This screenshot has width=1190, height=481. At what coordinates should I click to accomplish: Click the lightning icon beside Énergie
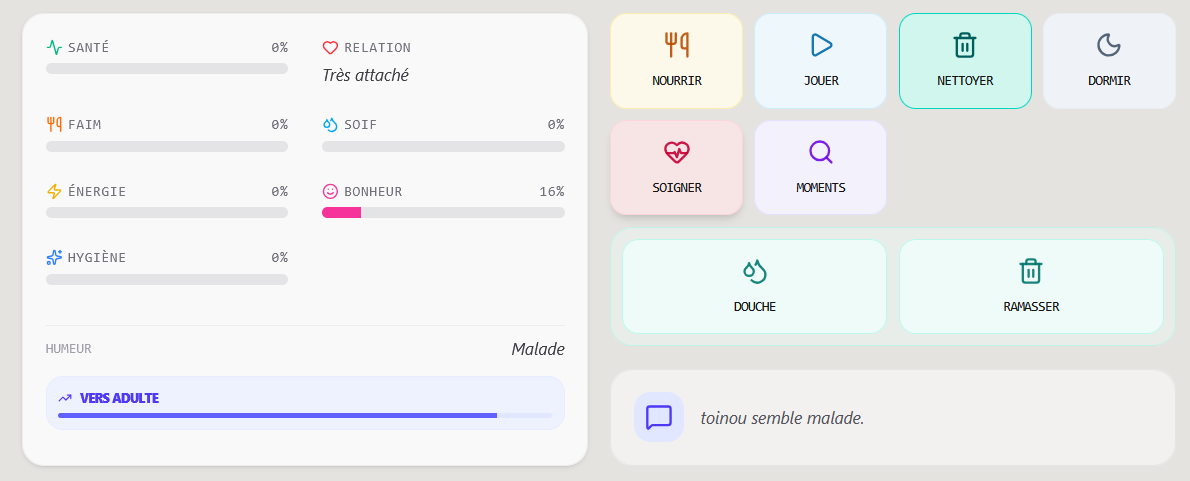tap(54, 191)
